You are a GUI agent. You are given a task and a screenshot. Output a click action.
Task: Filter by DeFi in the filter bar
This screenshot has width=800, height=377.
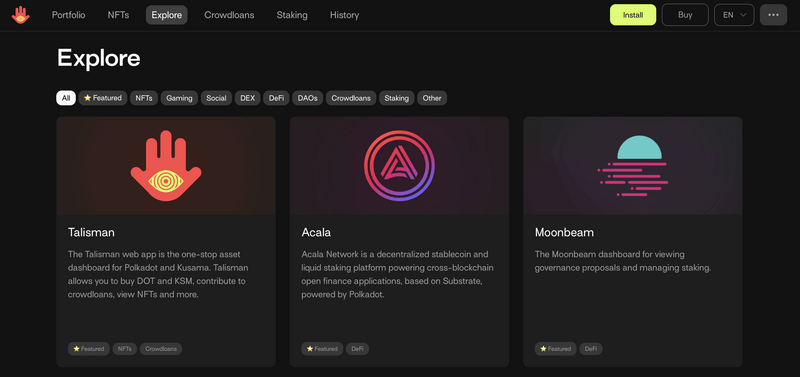(277, 98)
